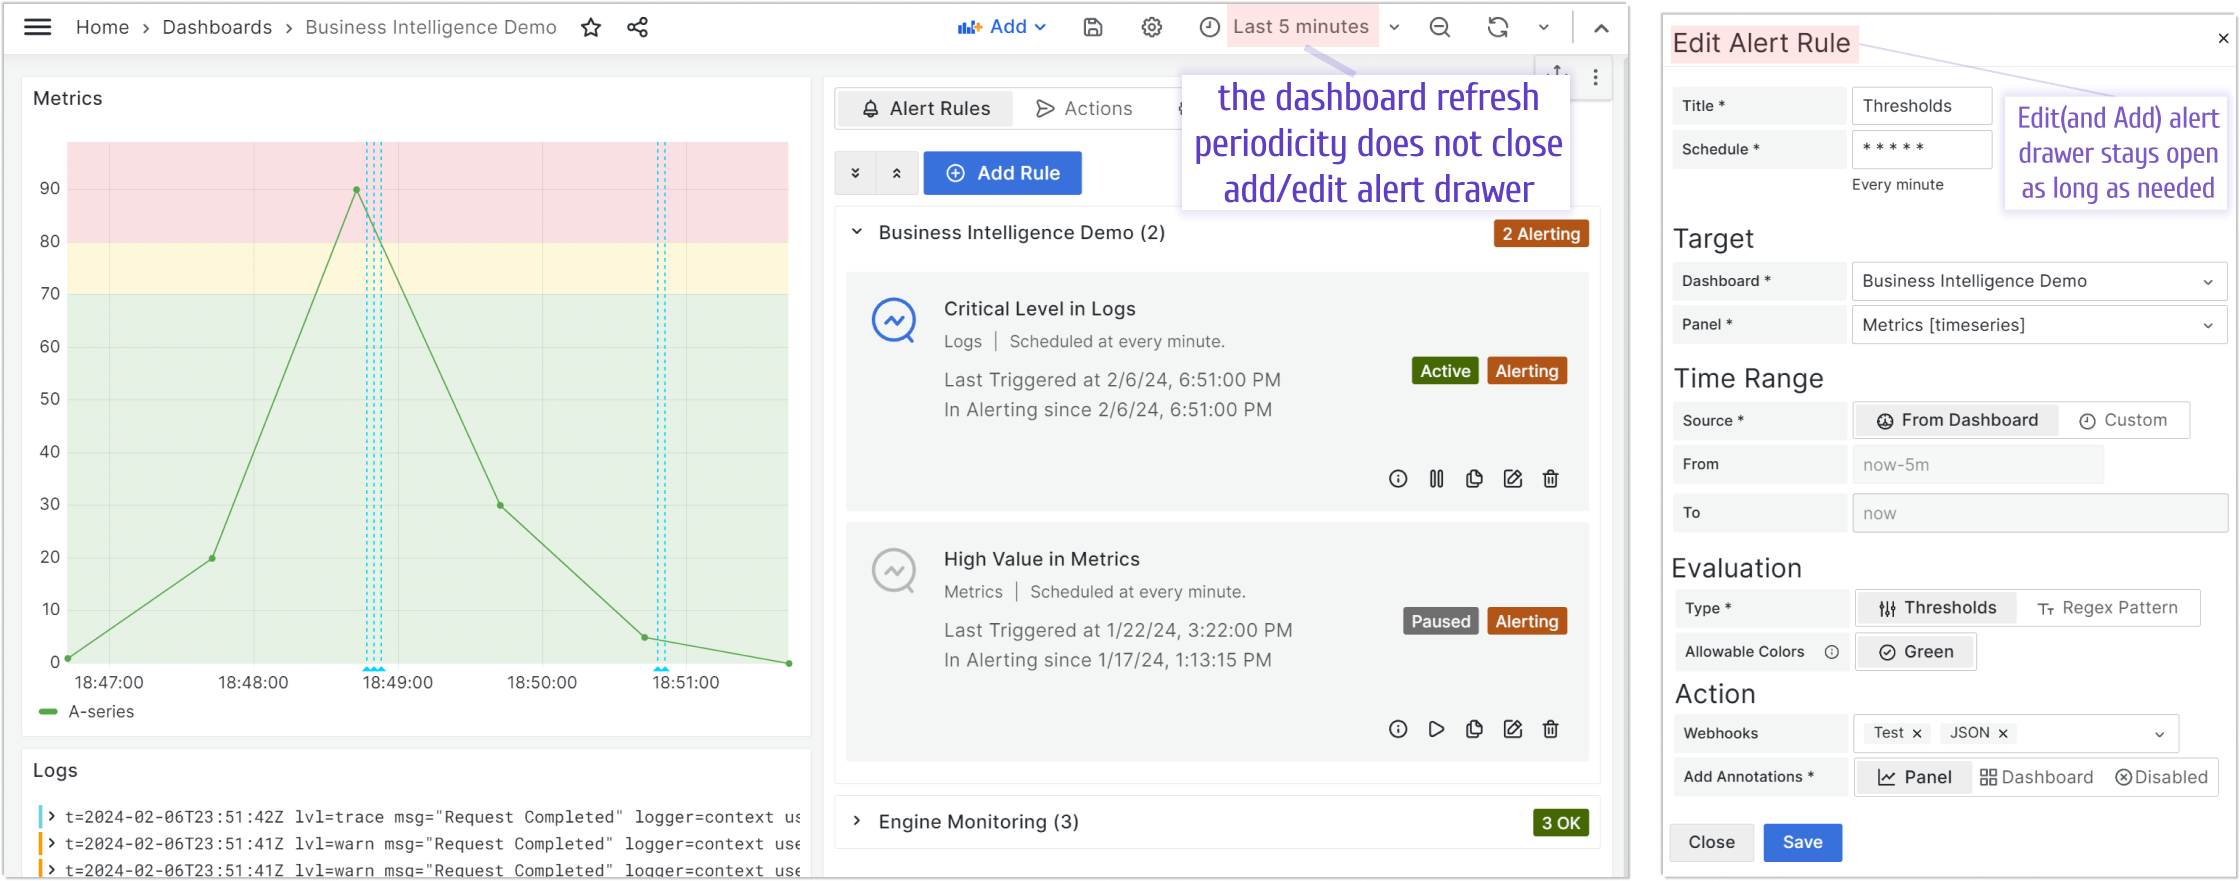This screenshot has height=881, width=2240.
Task: Go to Dashboards breadcrumb
Action: 217,27
